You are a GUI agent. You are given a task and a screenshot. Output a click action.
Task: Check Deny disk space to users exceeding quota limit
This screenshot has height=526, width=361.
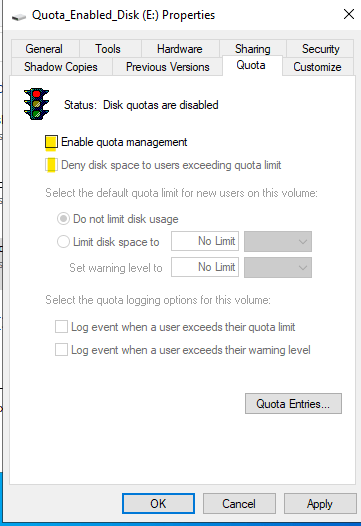click(x=51, y=165)
